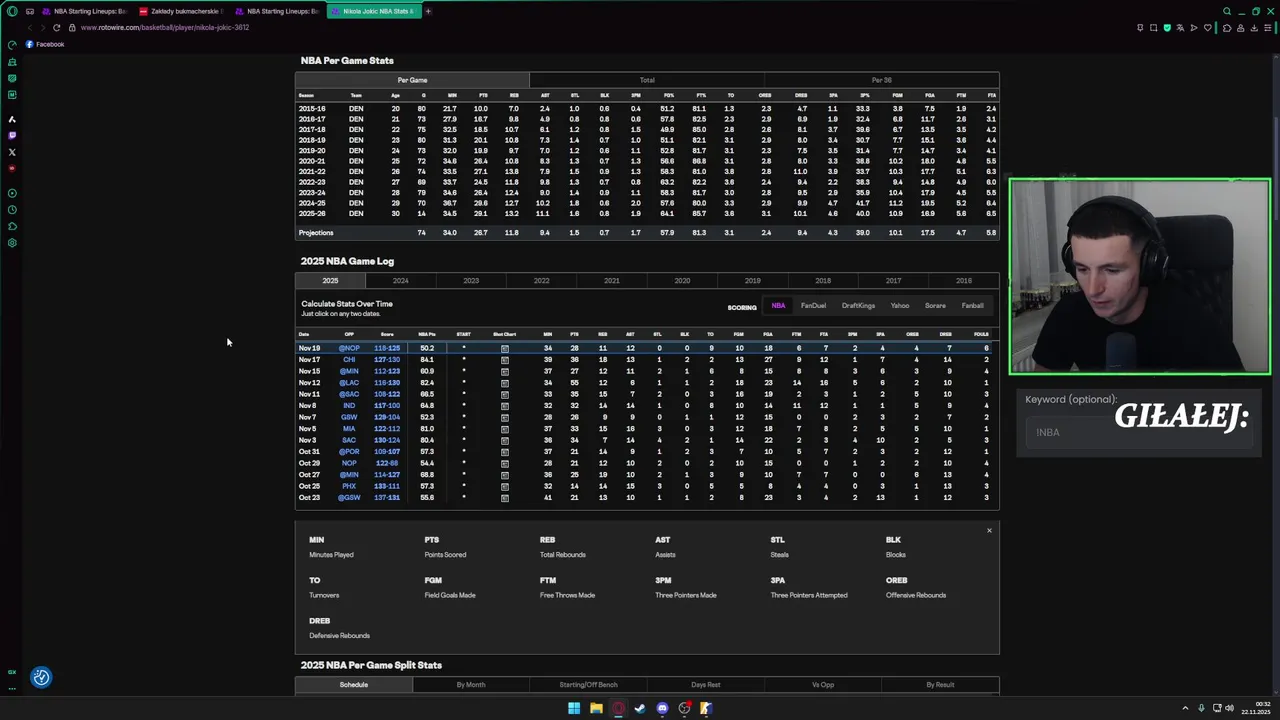Click the green ad-blocker shield icon
Image resolution: width=1280 pixels, height=720 pixels.
click(x=1167, y=28)
